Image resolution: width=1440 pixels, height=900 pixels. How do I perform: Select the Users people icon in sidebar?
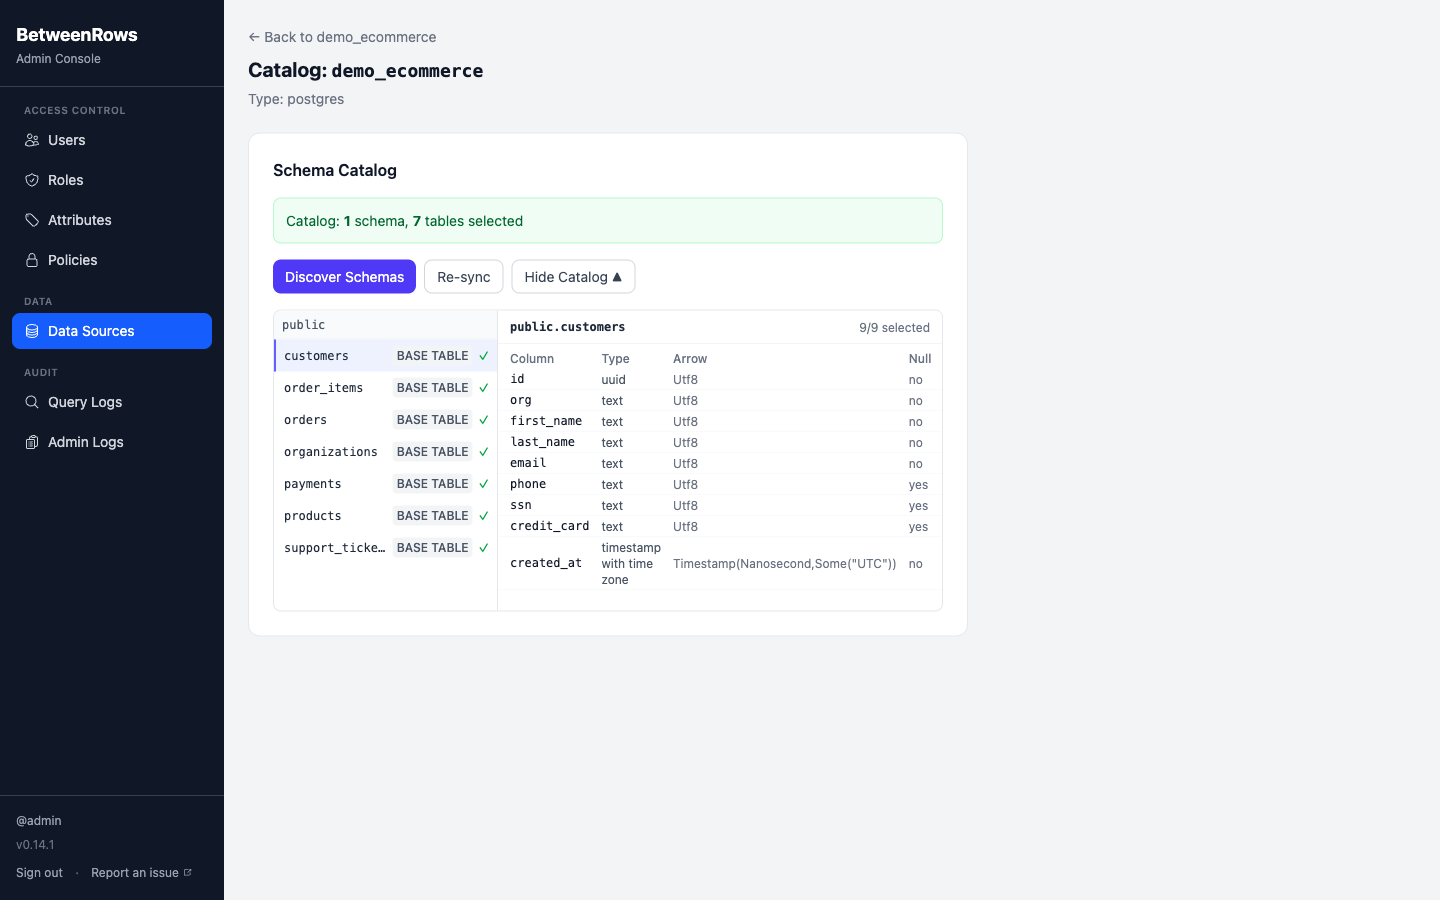point(31,140)
